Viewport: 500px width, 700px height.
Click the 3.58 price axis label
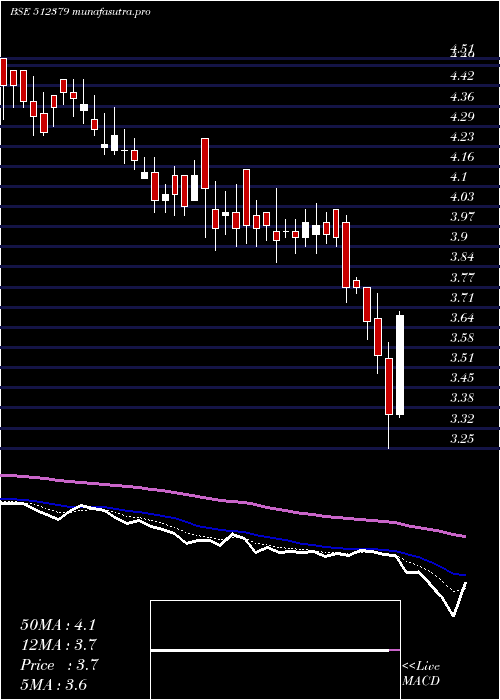point(462,338)
